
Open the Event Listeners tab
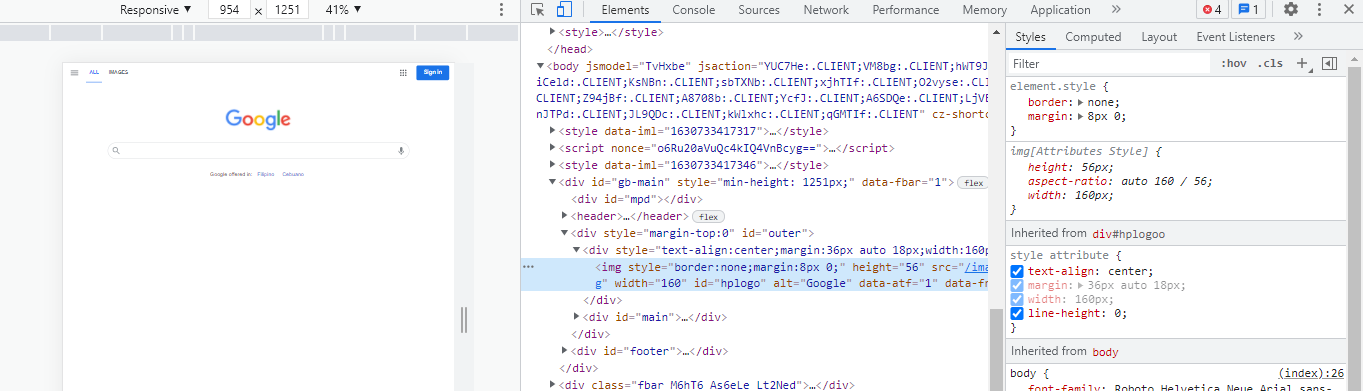click(x=1235, y=37)
